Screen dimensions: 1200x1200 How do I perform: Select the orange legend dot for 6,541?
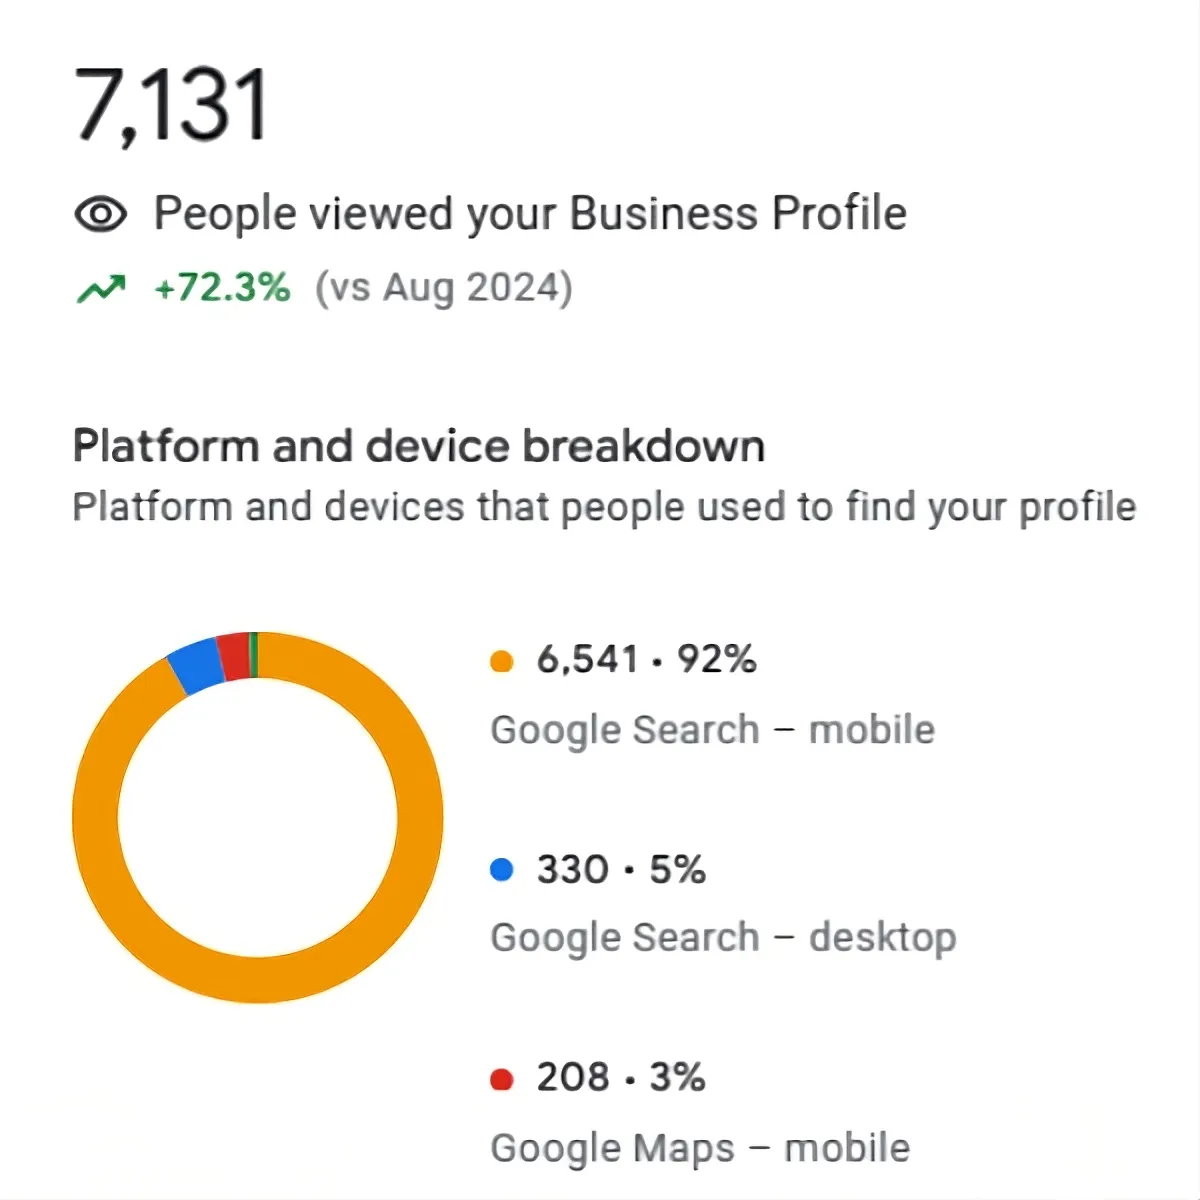[x=502, y=661]
